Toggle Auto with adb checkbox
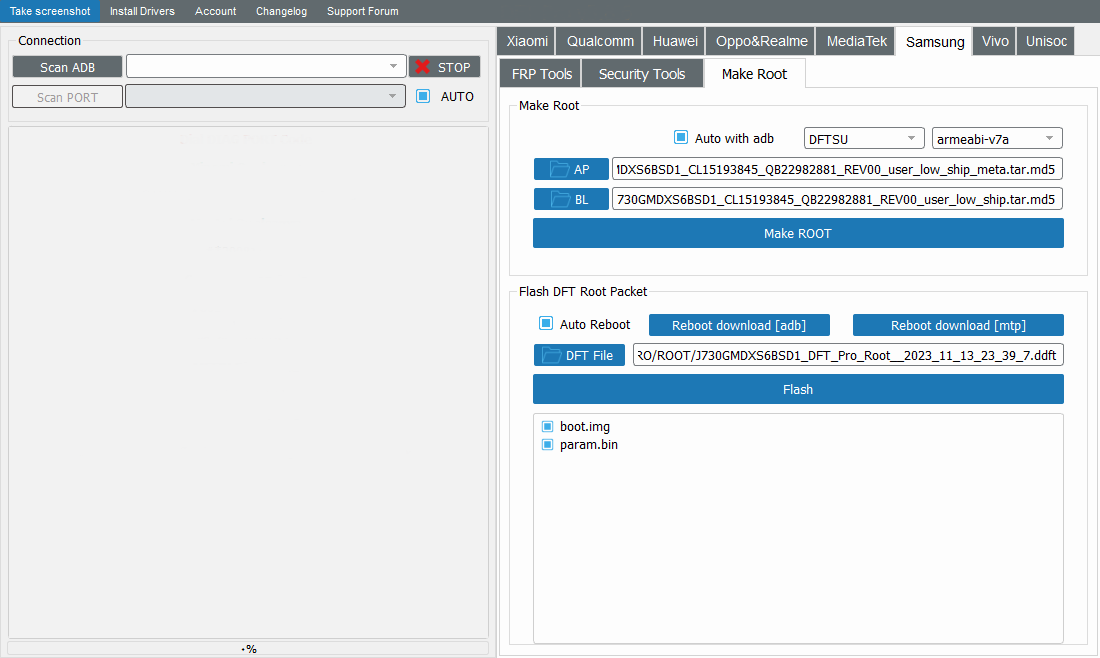Screen dimensions: 1100x658 point(680,137)
